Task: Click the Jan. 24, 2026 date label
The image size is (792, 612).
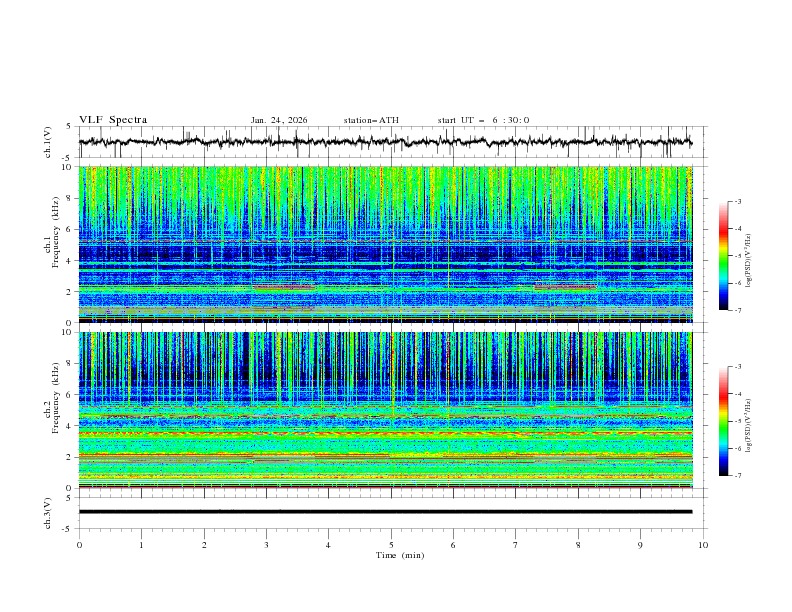Action: (279, 120)
